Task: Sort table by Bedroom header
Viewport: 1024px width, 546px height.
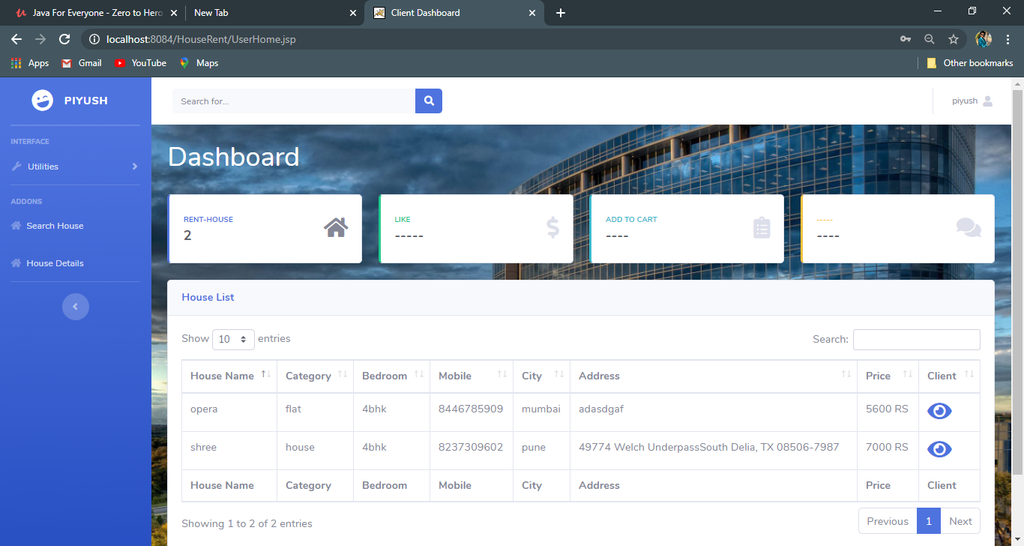Action: 391,376
